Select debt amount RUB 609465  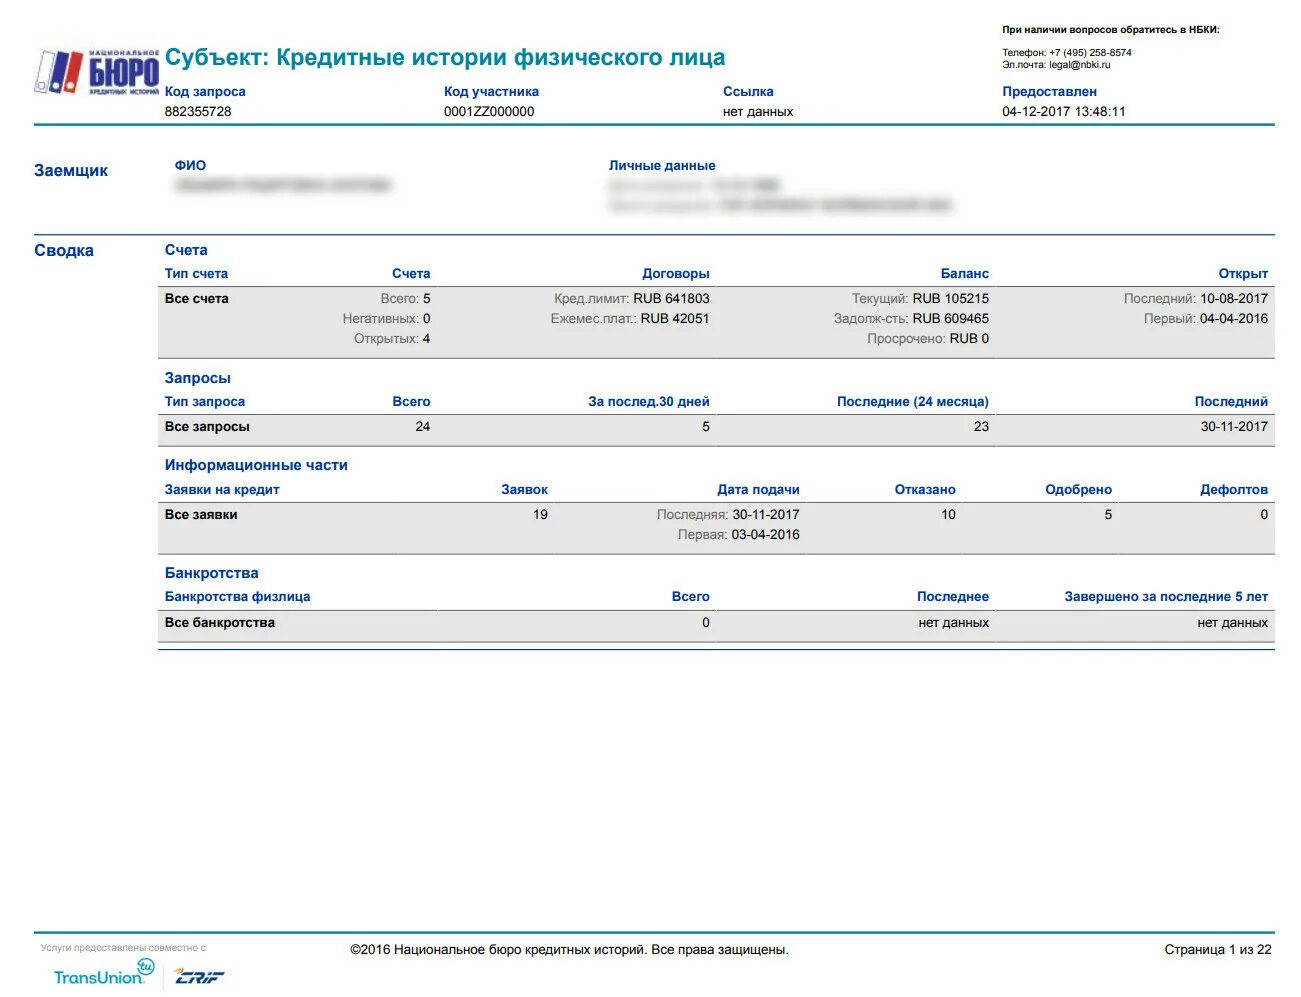pos(950,318)
